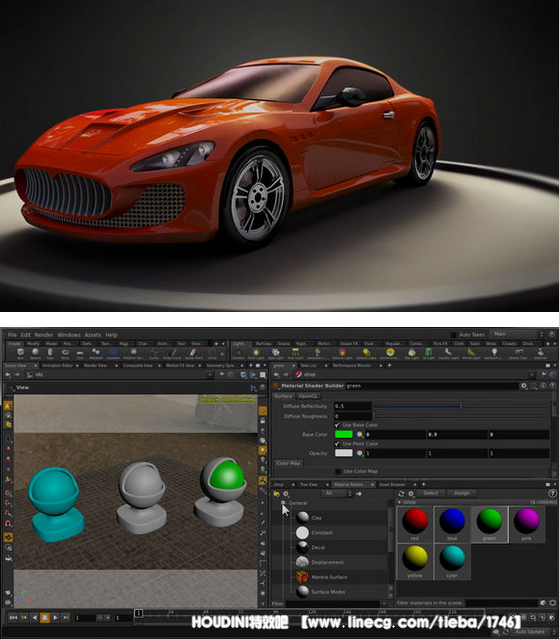This screenshot has width=559, height=639.
Task: Click the white Opacity color swatch
Action: tap(343, 453)
